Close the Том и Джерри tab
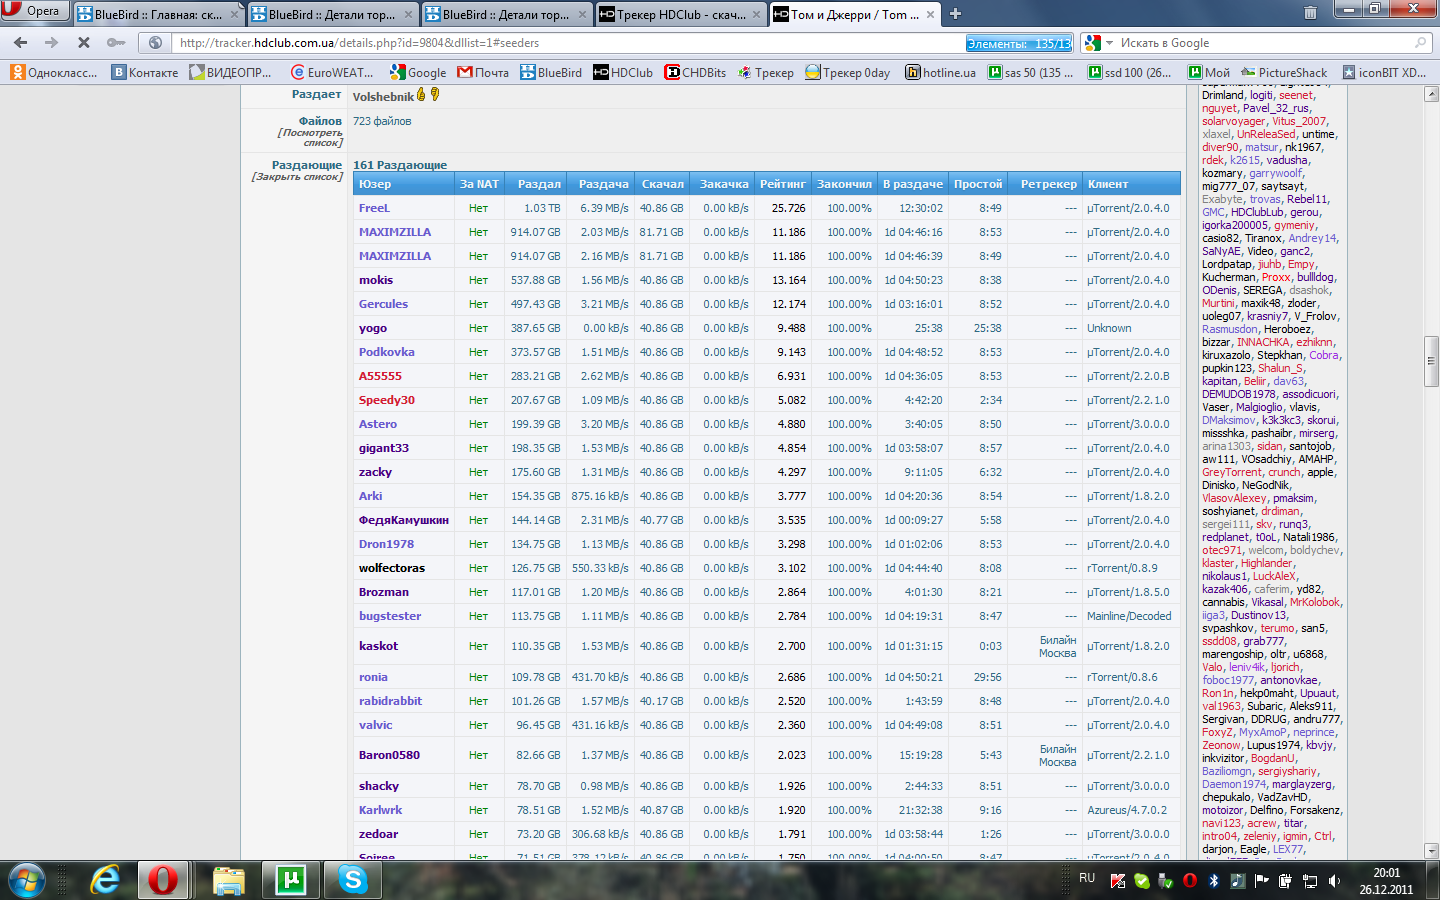This screenshot has width=1440, height=900. tap(930, 14)
